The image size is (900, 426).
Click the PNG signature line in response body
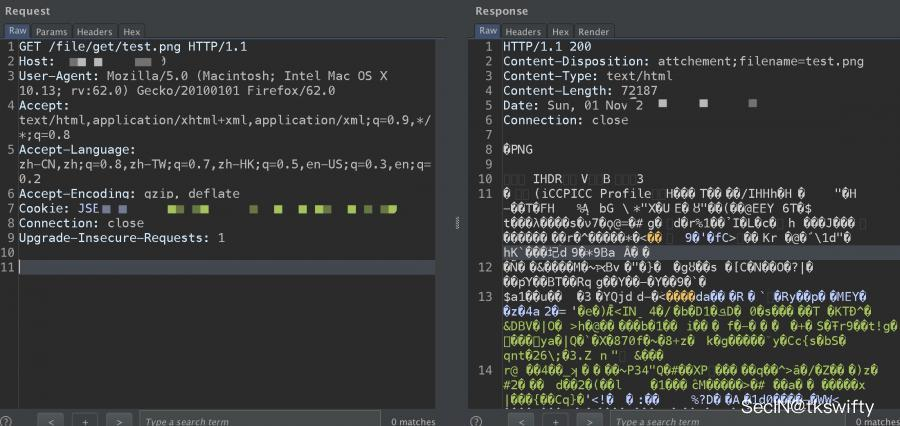pyautogui.click(x=518, y=150)
